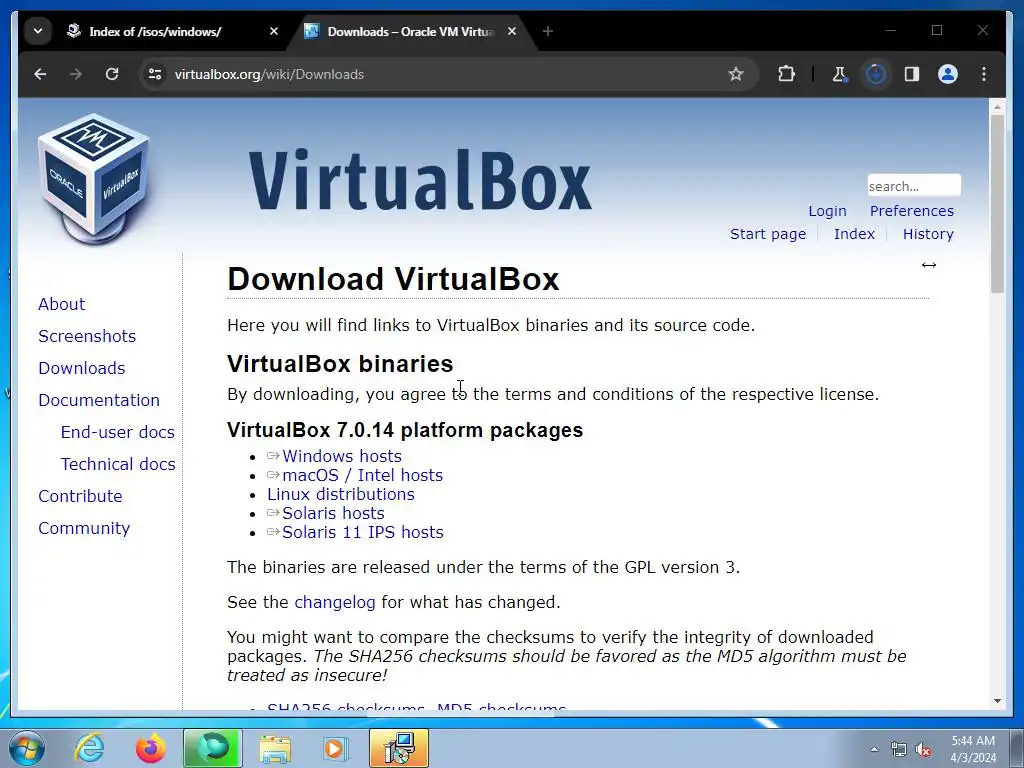Open the changelog link
1024x768 pixels.
click(334, 602)
